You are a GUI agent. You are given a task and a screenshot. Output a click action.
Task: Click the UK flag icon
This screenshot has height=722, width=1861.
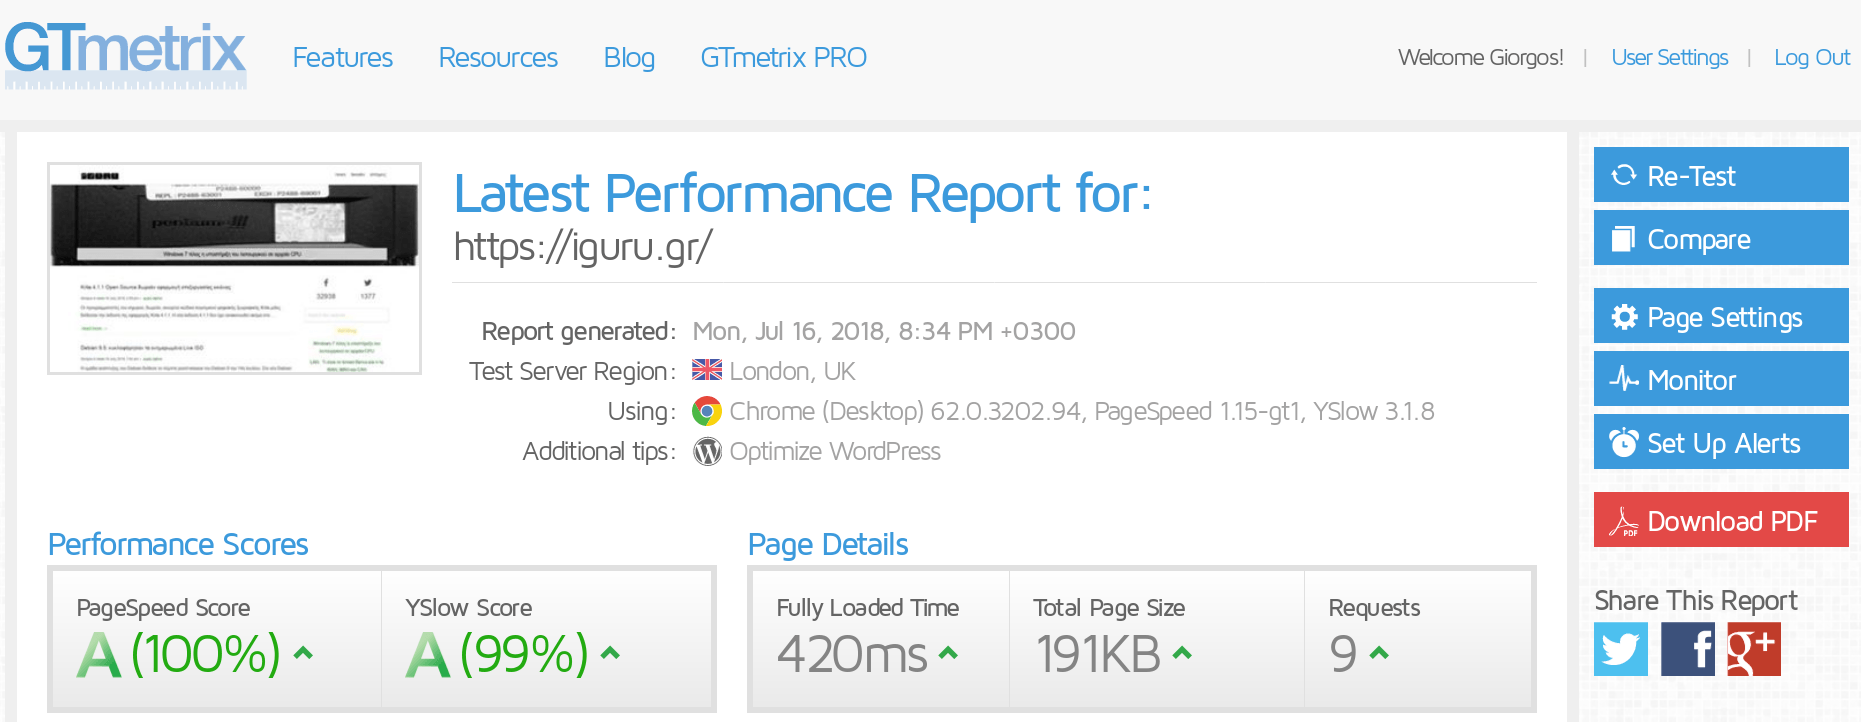[x=707, y=370]
